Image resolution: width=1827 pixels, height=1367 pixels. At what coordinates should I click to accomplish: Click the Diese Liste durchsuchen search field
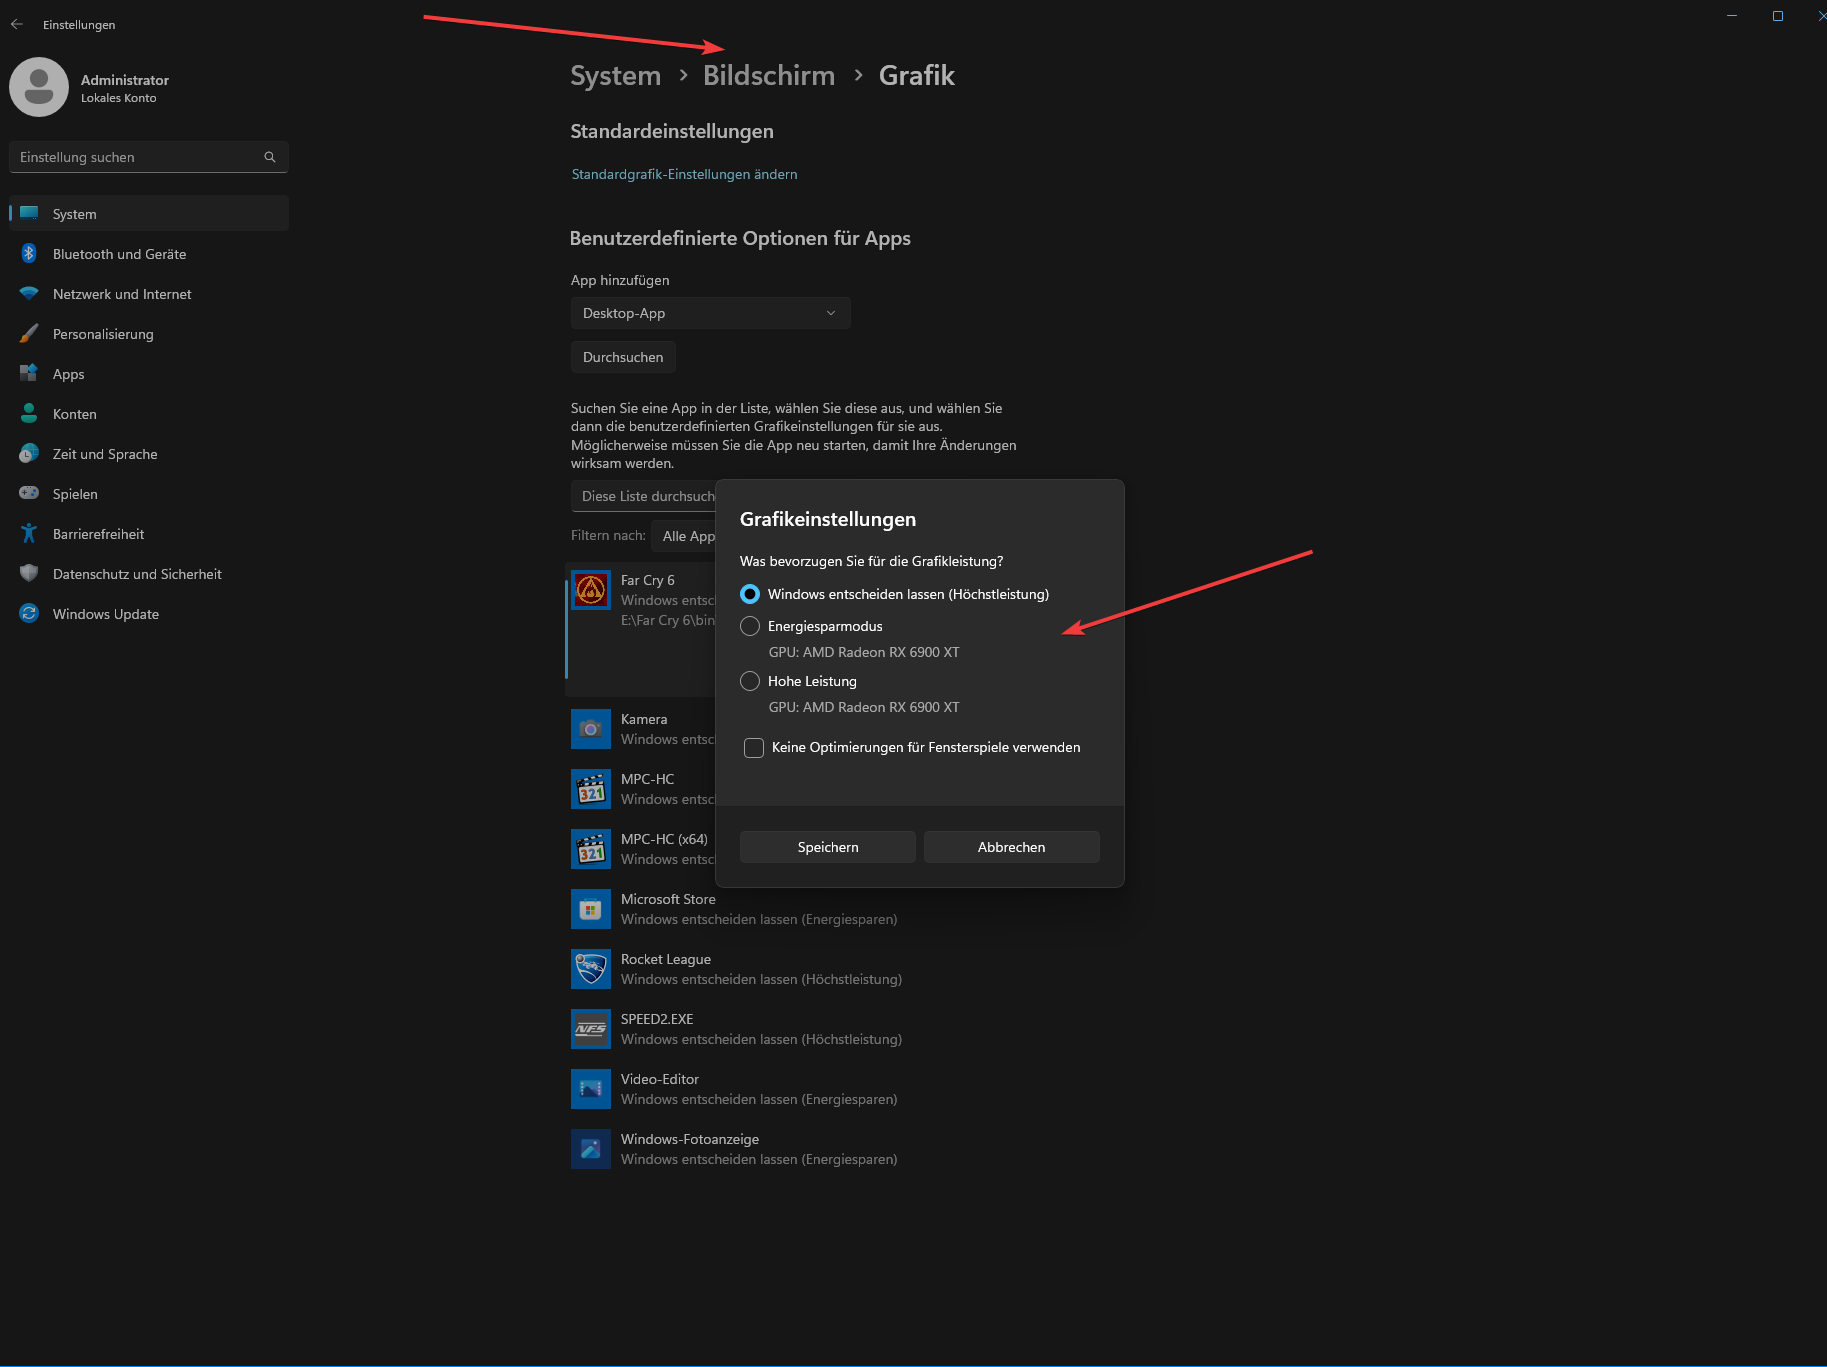coord(644,496)
